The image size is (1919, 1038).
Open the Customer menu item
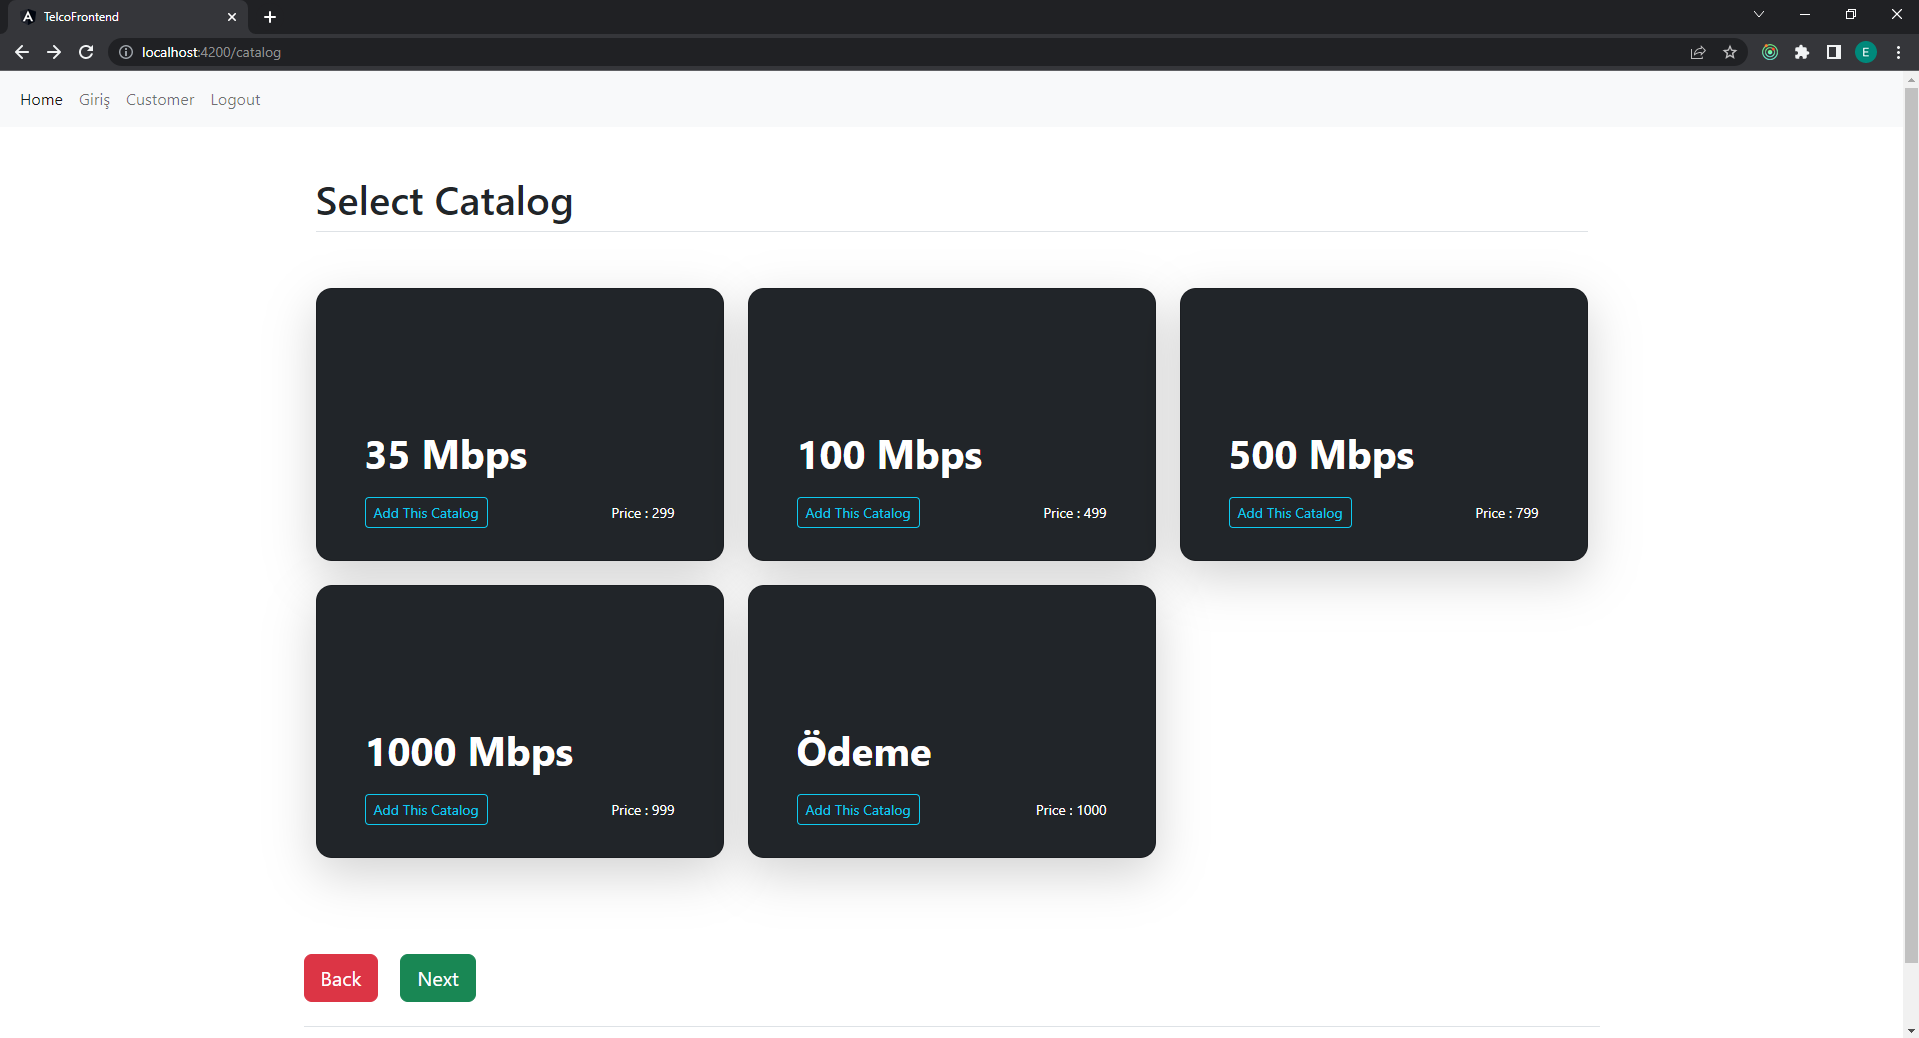coord(159,99)
